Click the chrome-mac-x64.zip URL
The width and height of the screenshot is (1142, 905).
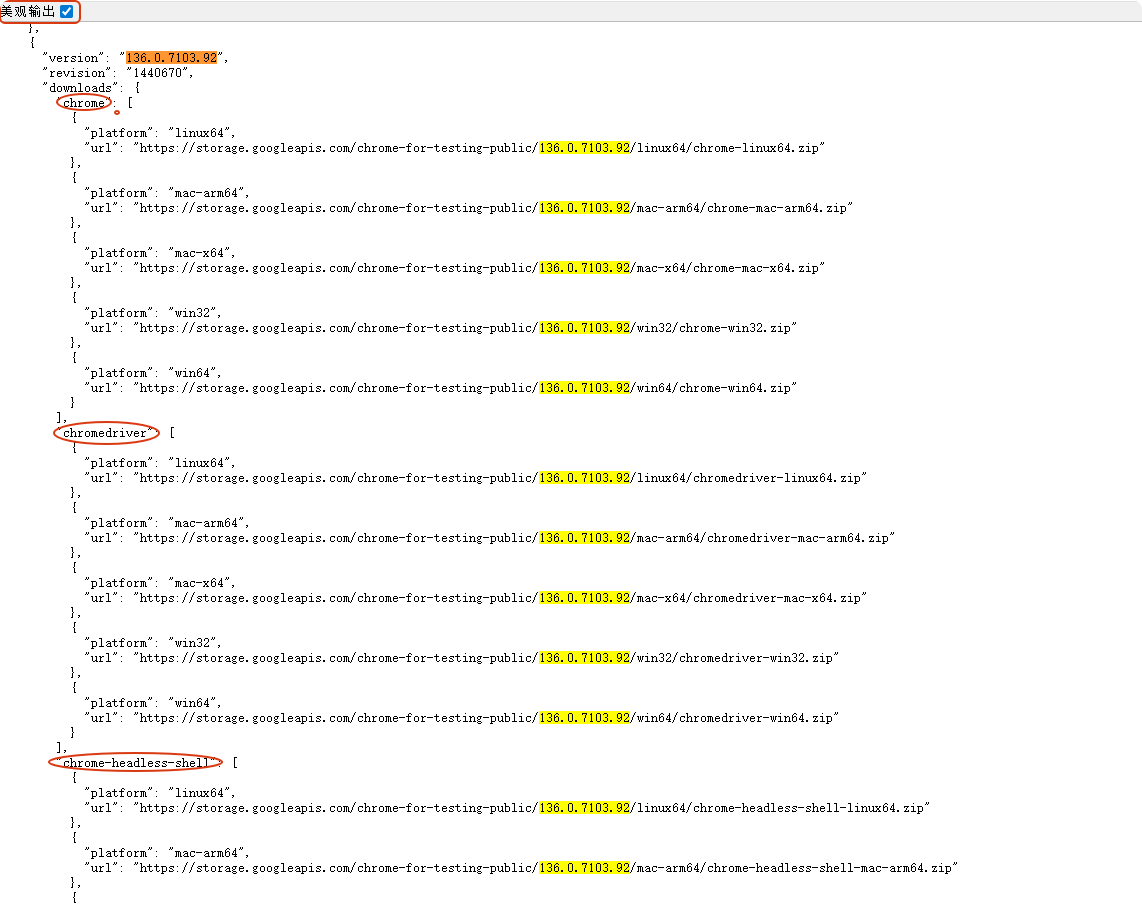[x=479, y=268]
